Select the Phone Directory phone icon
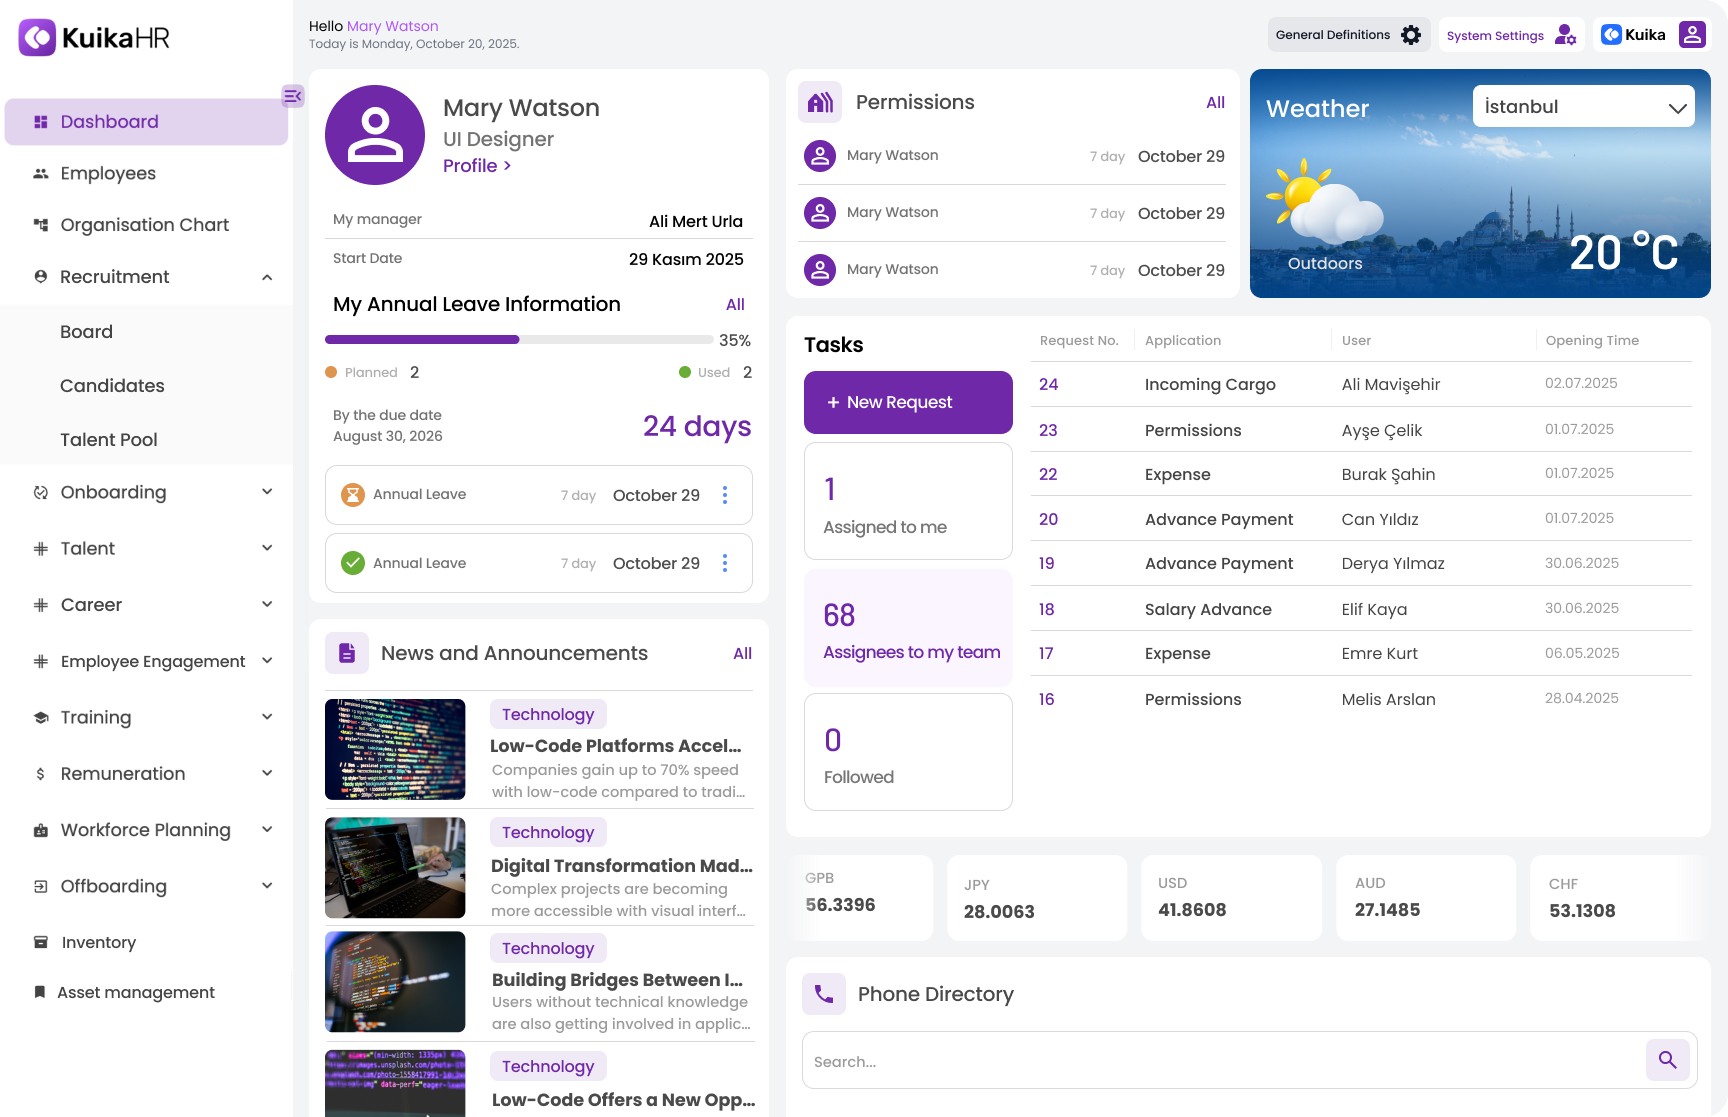 coord(823,994)
